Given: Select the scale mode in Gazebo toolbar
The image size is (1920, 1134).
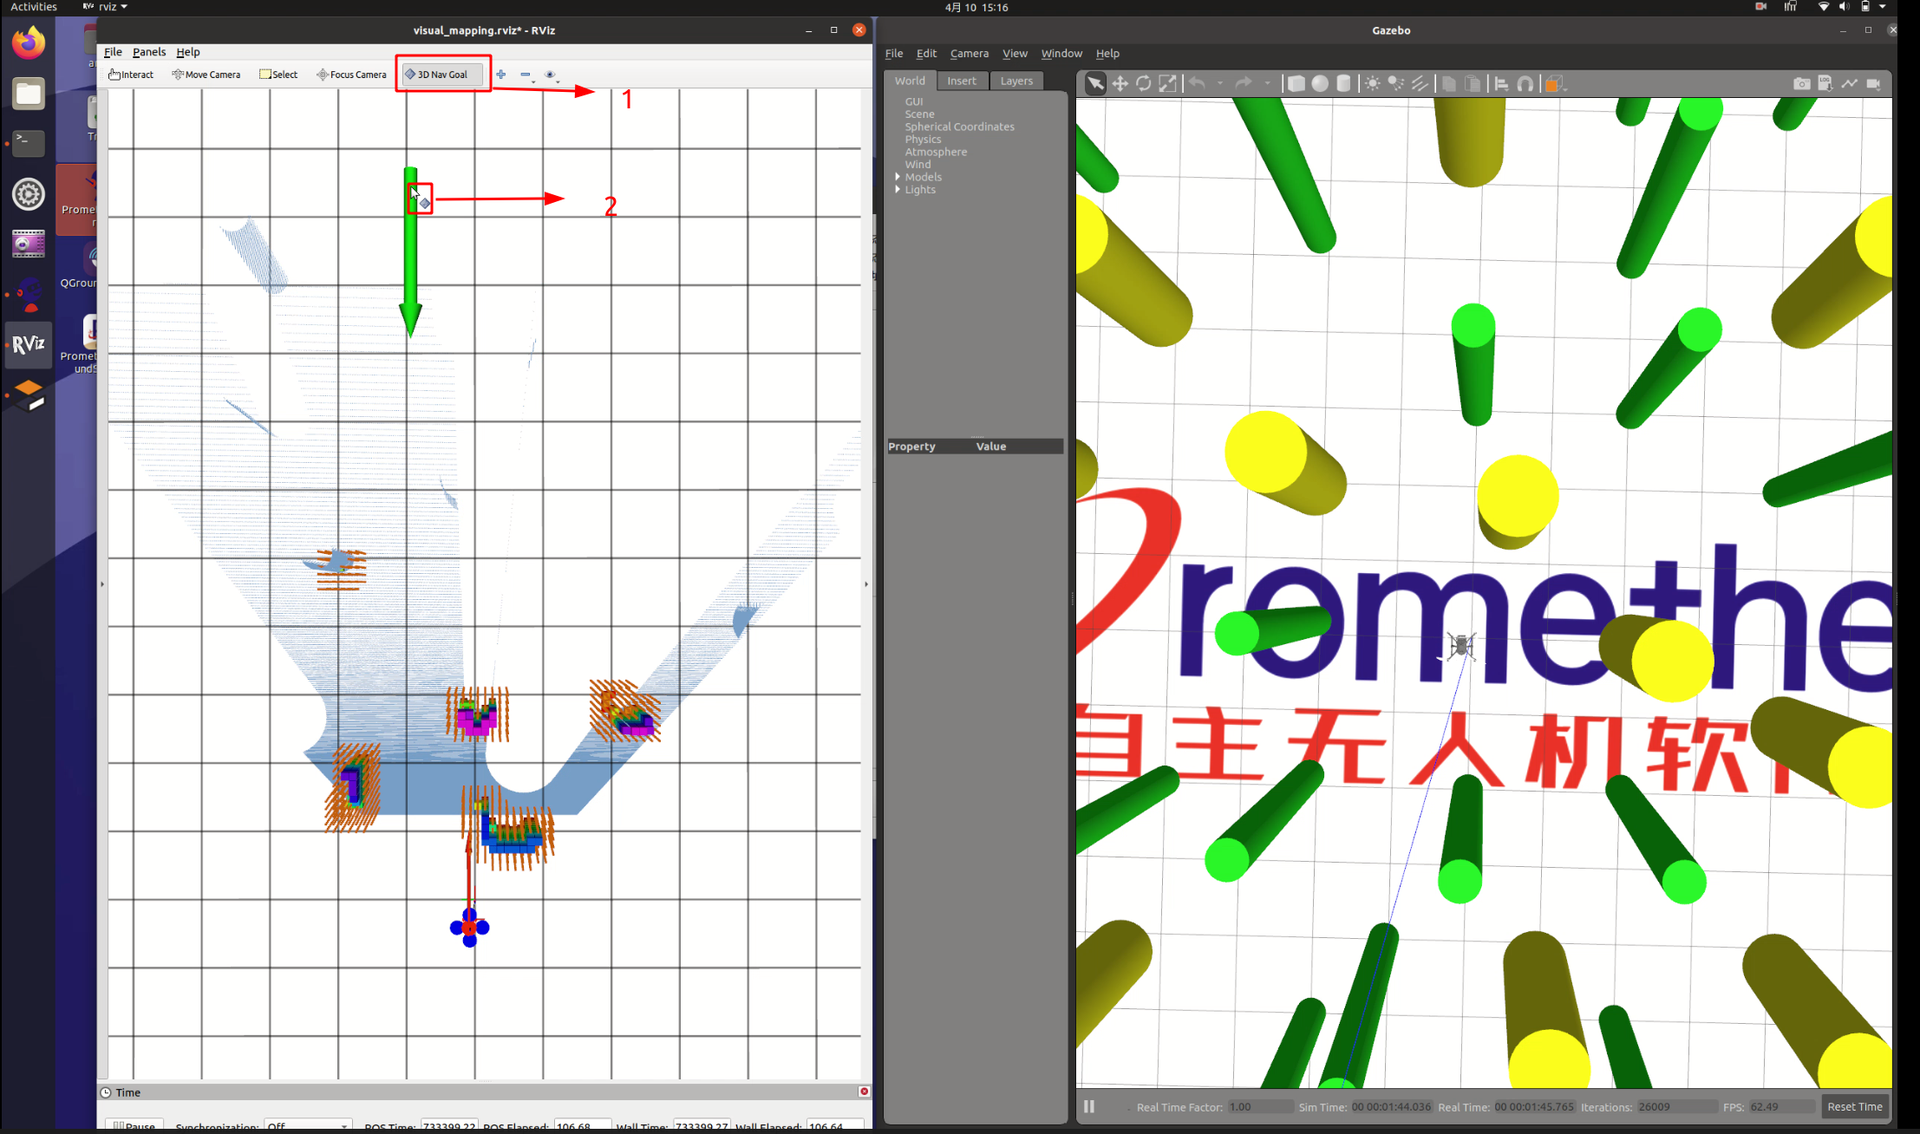Looking at the screenshot, I should (1168, 84).
